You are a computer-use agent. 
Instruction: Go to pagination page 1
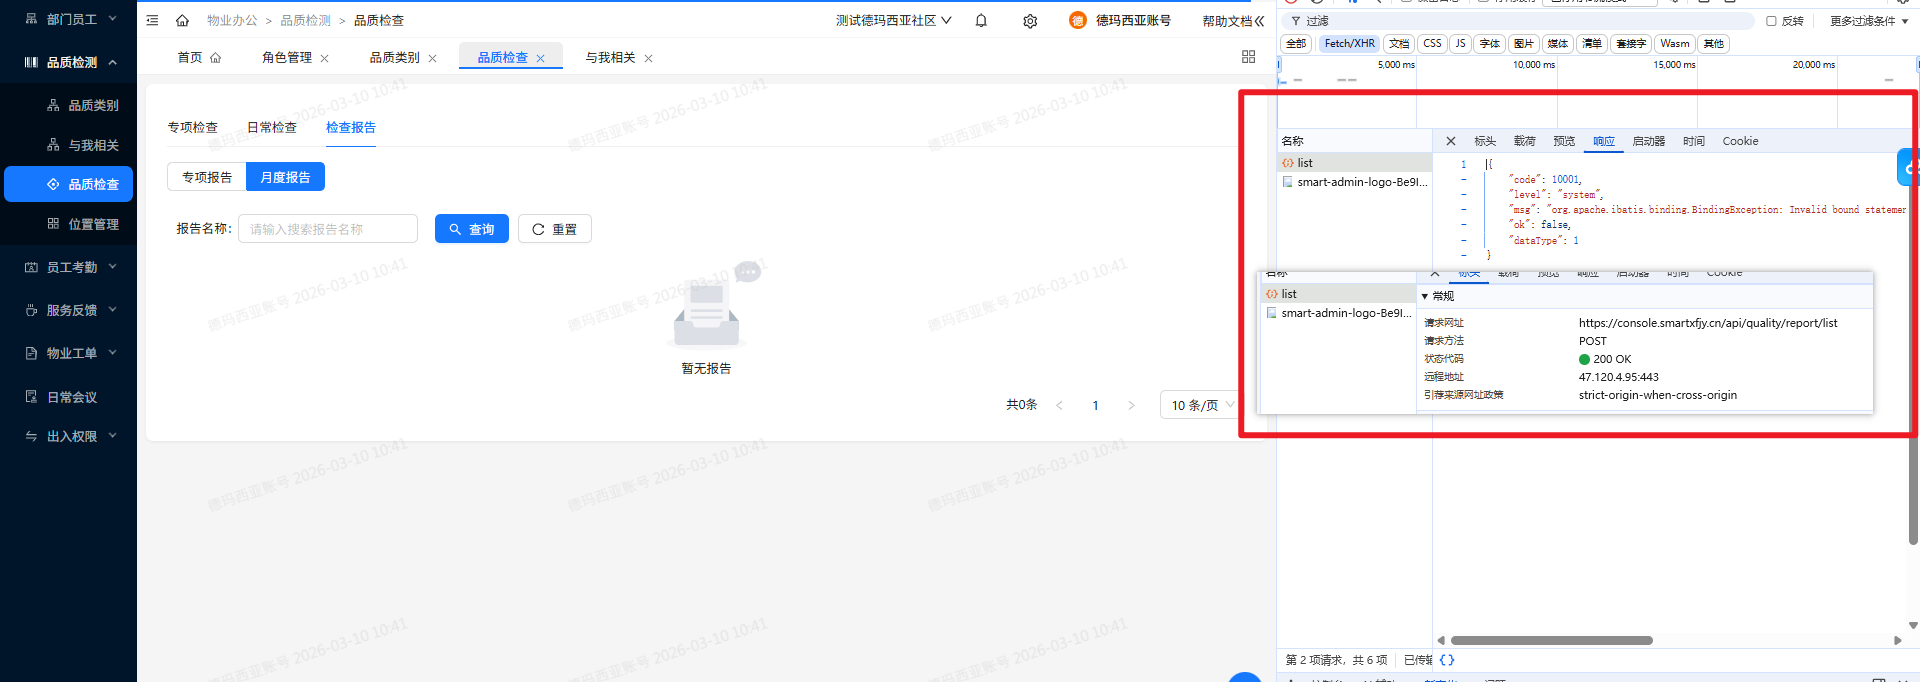pyautogui.click(x=1095, y=405)
